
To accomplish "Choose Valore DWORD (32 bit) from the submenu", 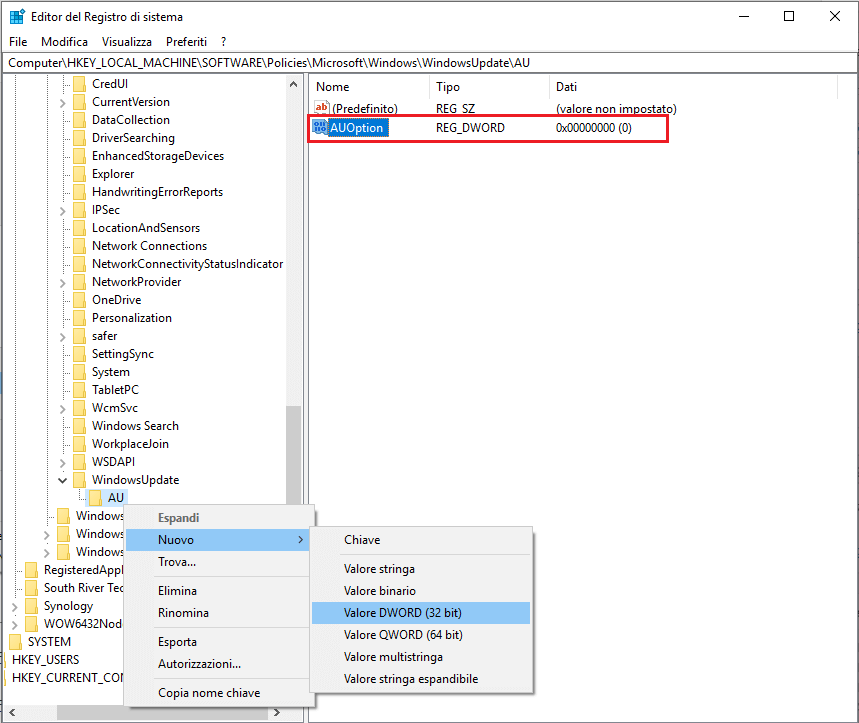I will (x=421, y=613).
